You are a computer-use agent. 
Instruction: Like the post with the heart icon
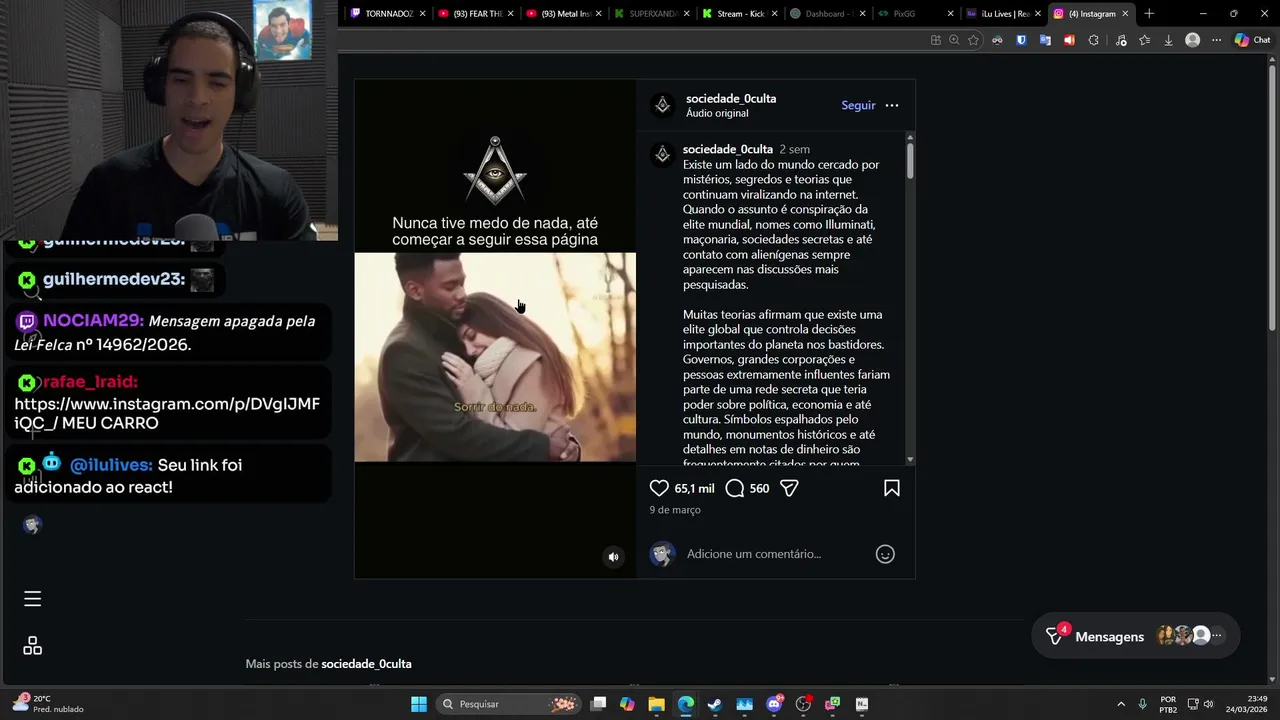tap(659, 488)
